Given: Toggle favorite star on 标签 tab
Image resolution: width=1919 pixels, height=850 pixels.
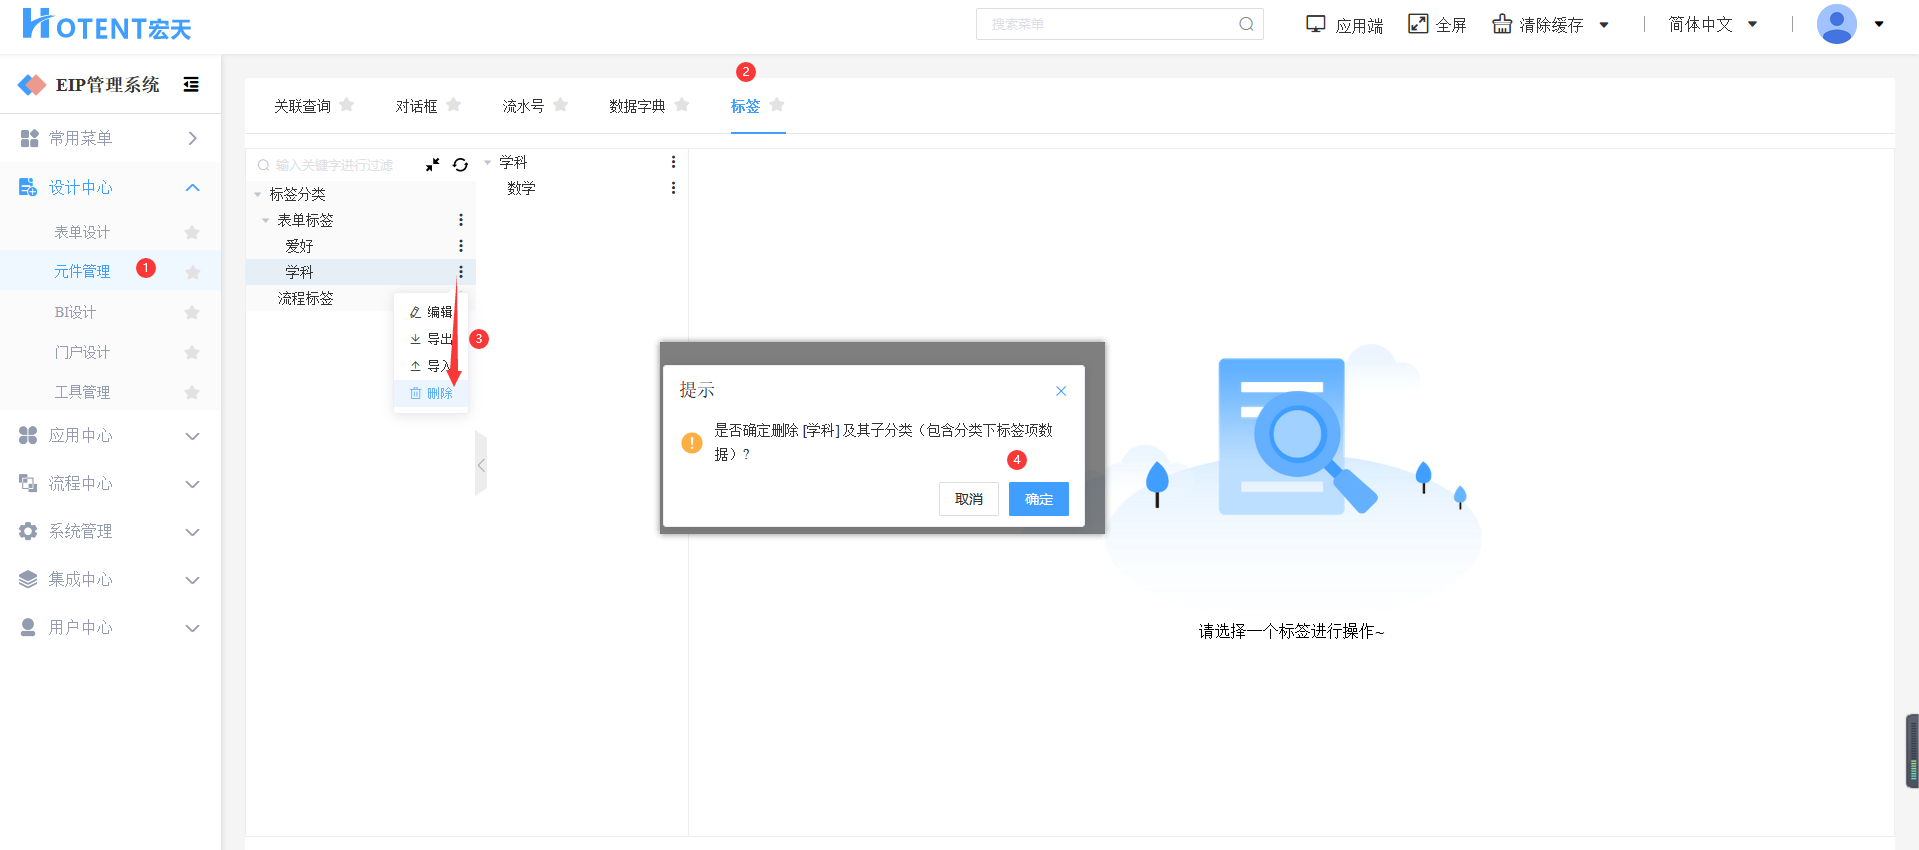Looking at the screenshot, I should [777, 105].
